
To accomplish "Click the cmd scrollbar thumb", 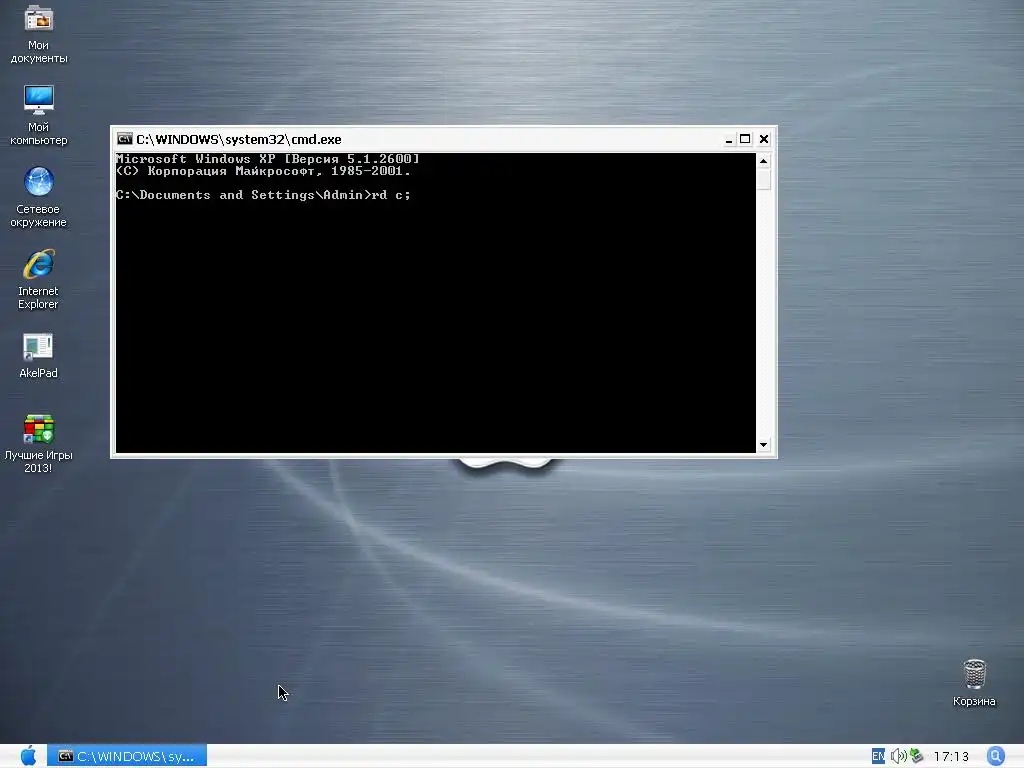I will (x=763, y=179).
